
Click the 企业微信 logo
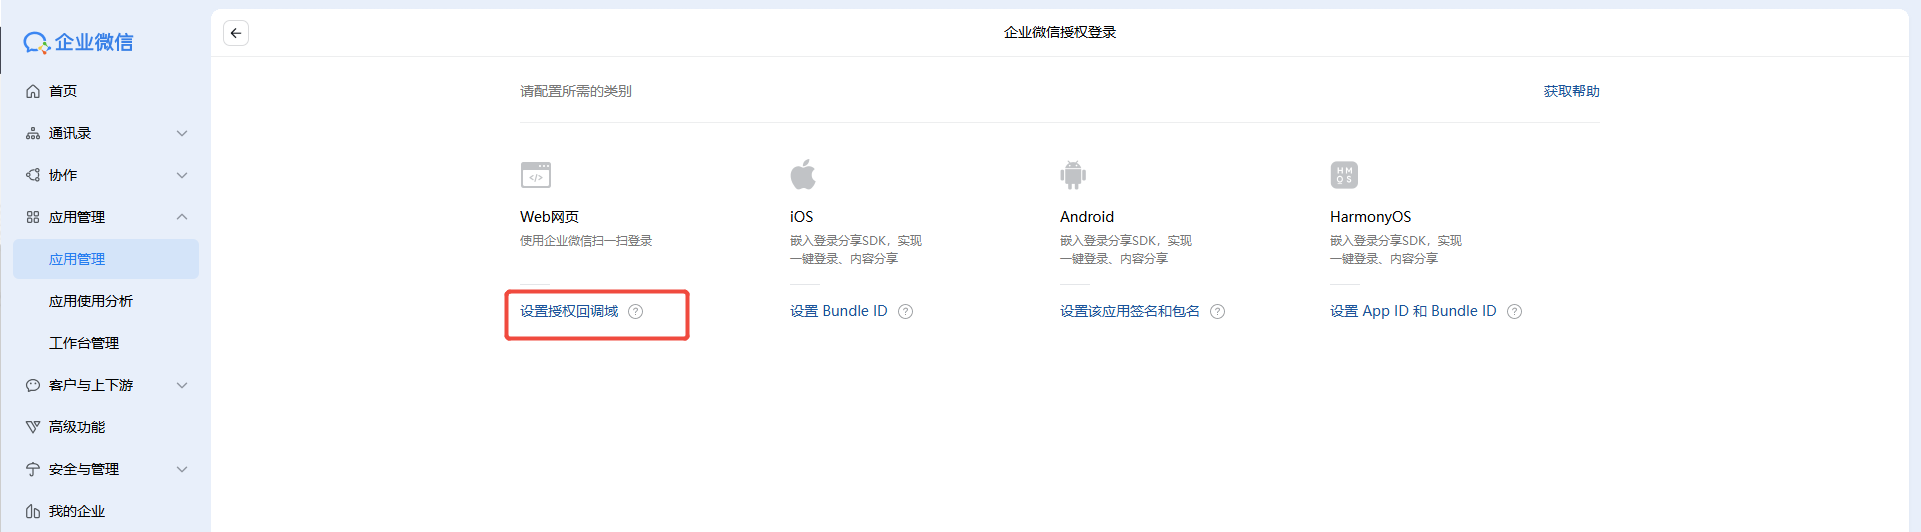[78, 42]
